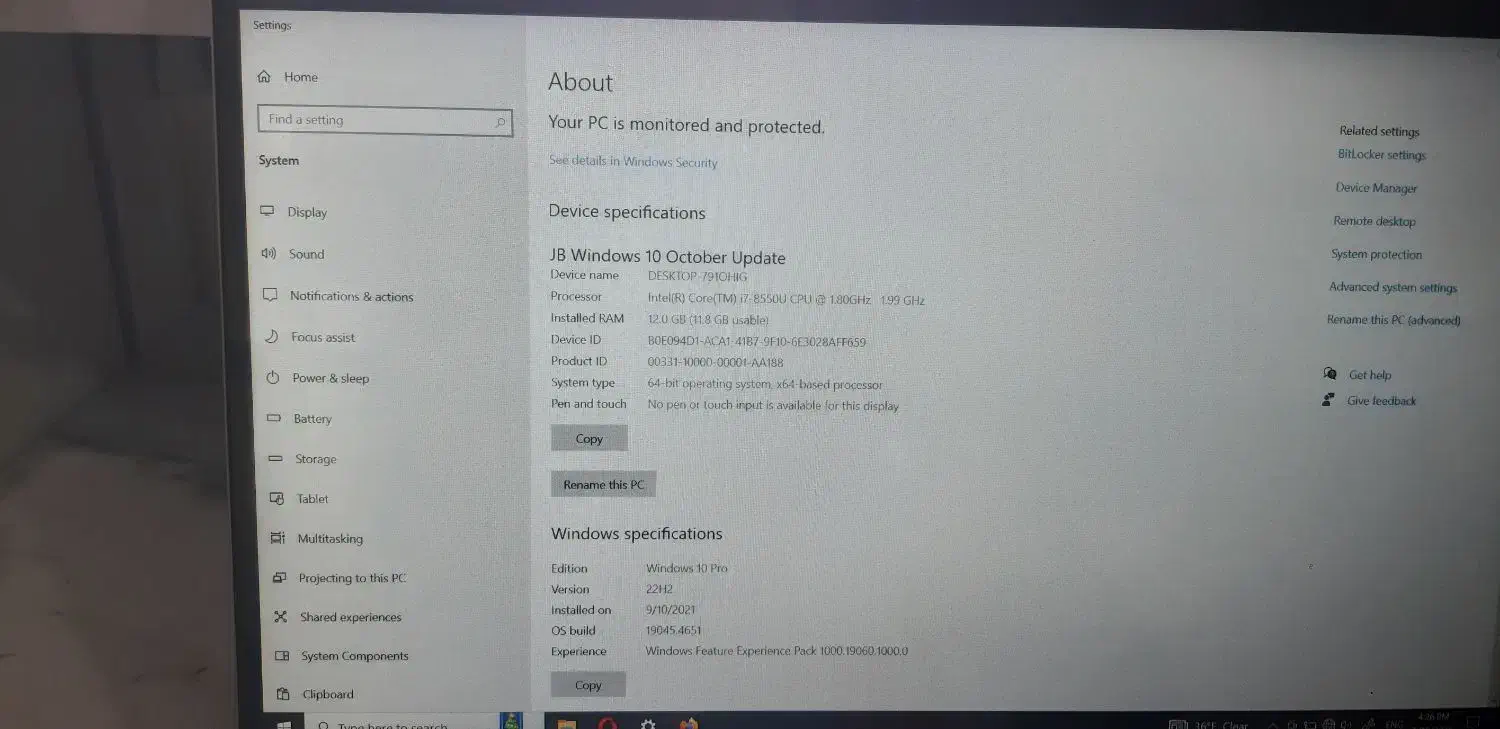
Task: Open Device Manager link
Action: click(1377, 188)
